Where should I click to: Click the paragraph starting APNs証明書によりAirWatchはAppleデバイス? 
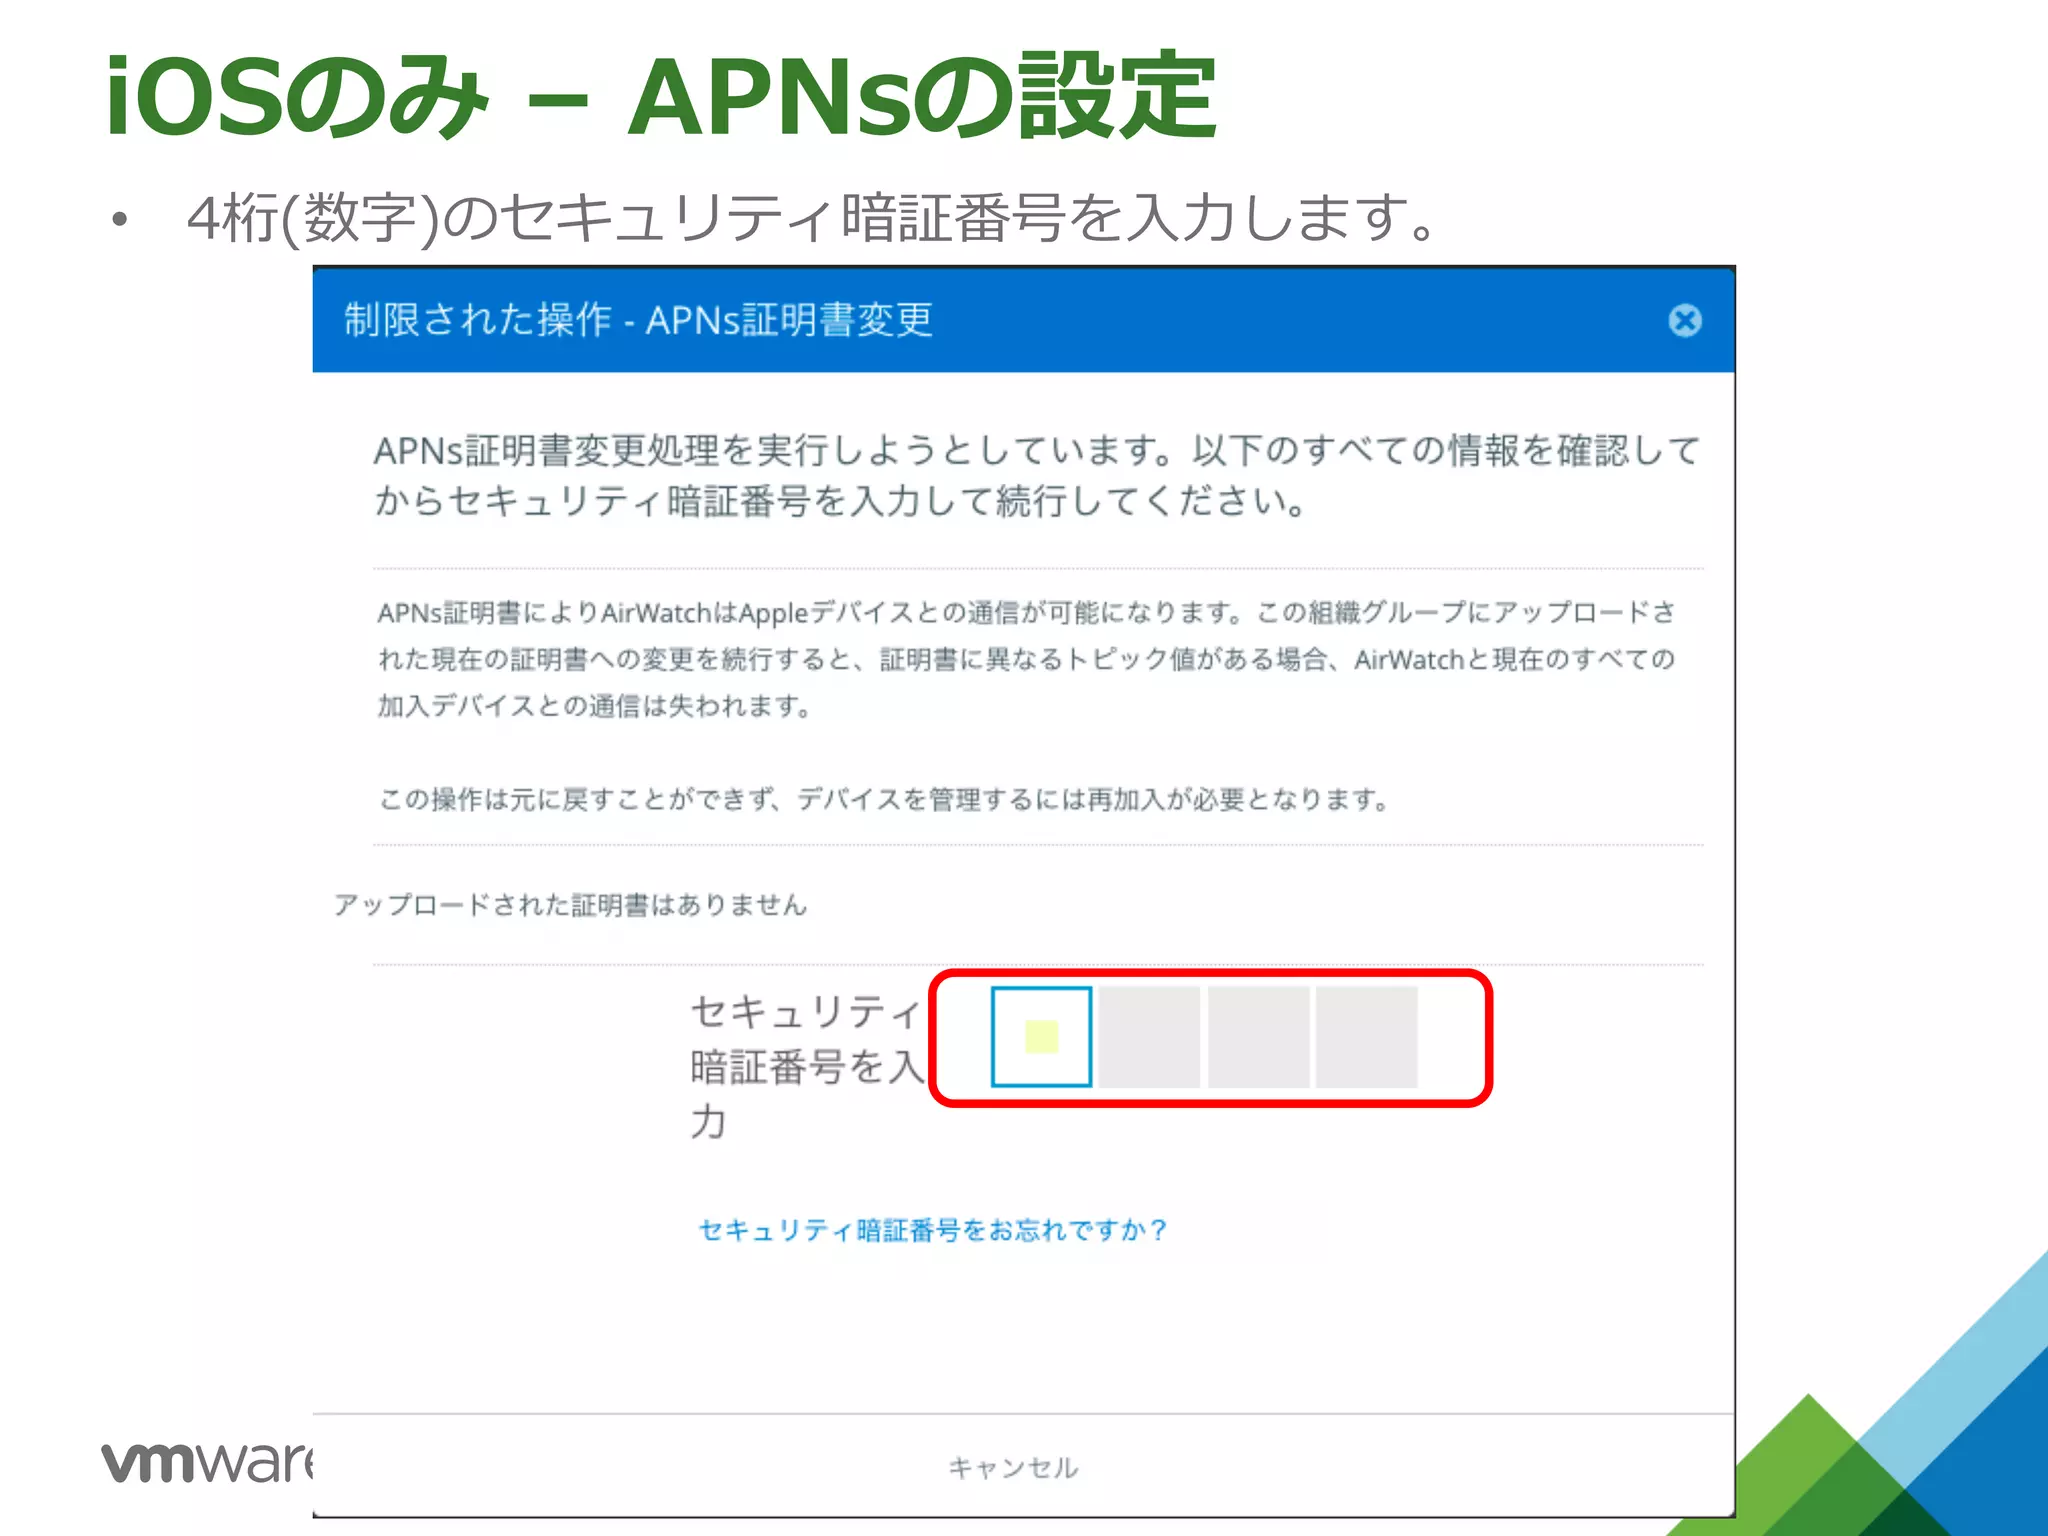(1027, 659)
